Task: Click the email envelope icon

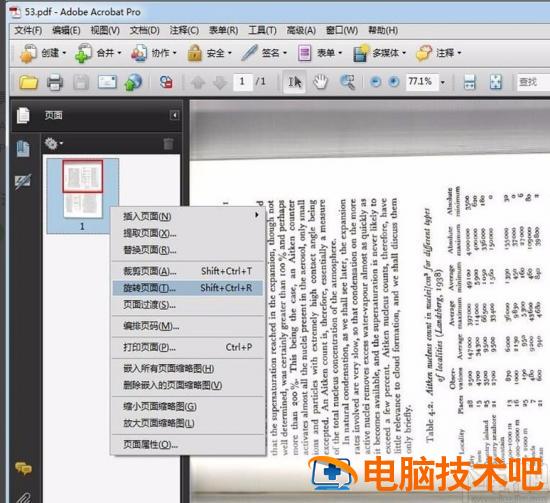Action: (x=107, y=82)
